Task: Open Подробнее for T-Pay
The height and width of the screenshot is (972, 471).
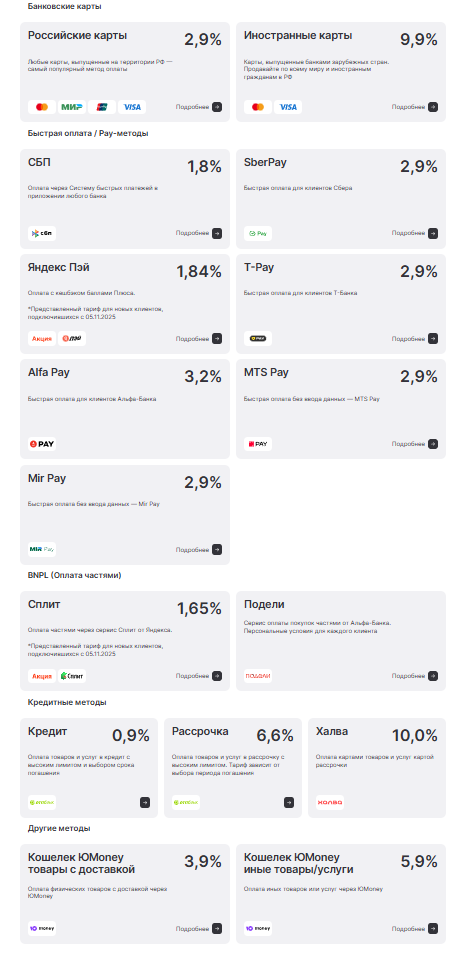Action: 415,338
